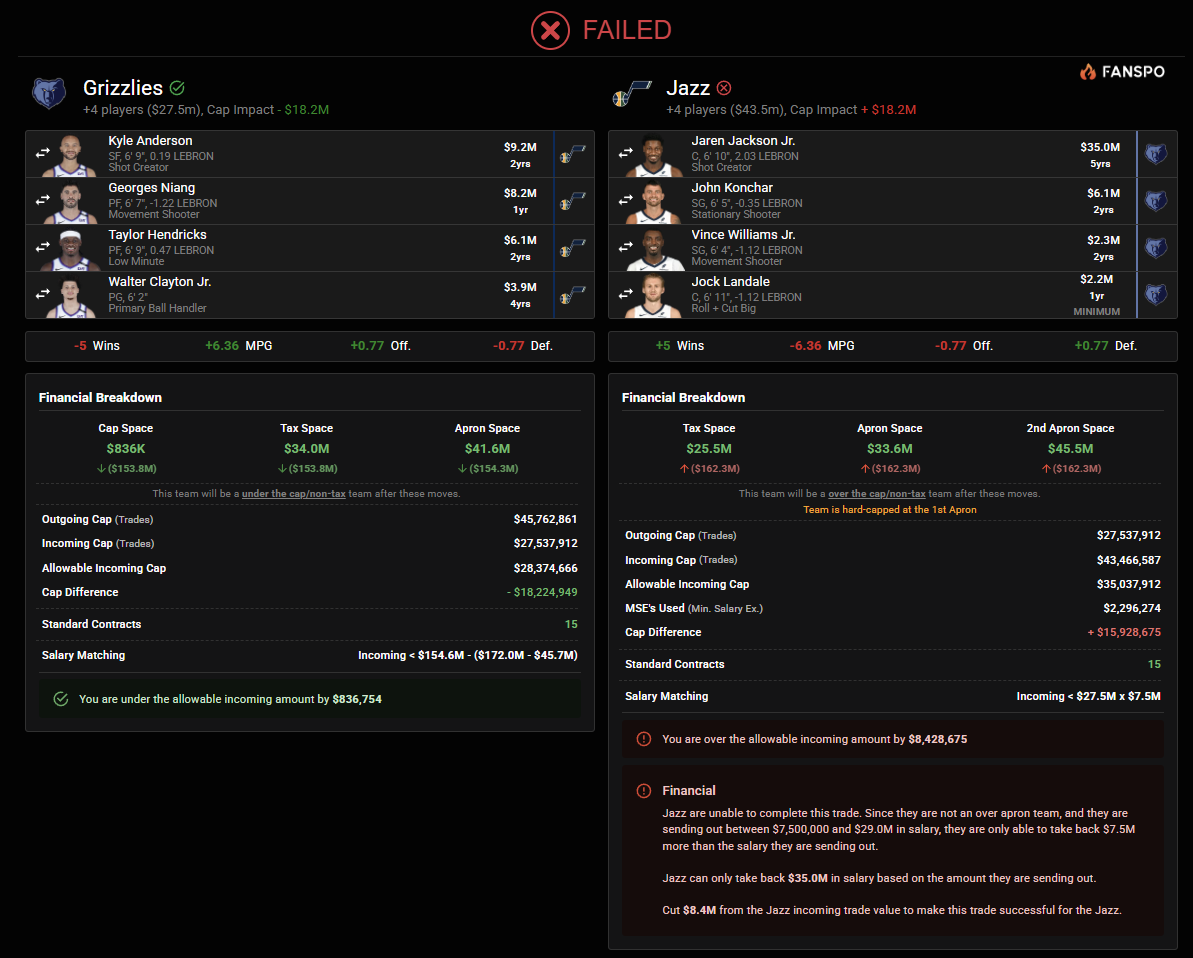
Task: Click Grizzlies Tax Space value $34.0M
Action: pyautogui.click(x=307, y=449)
